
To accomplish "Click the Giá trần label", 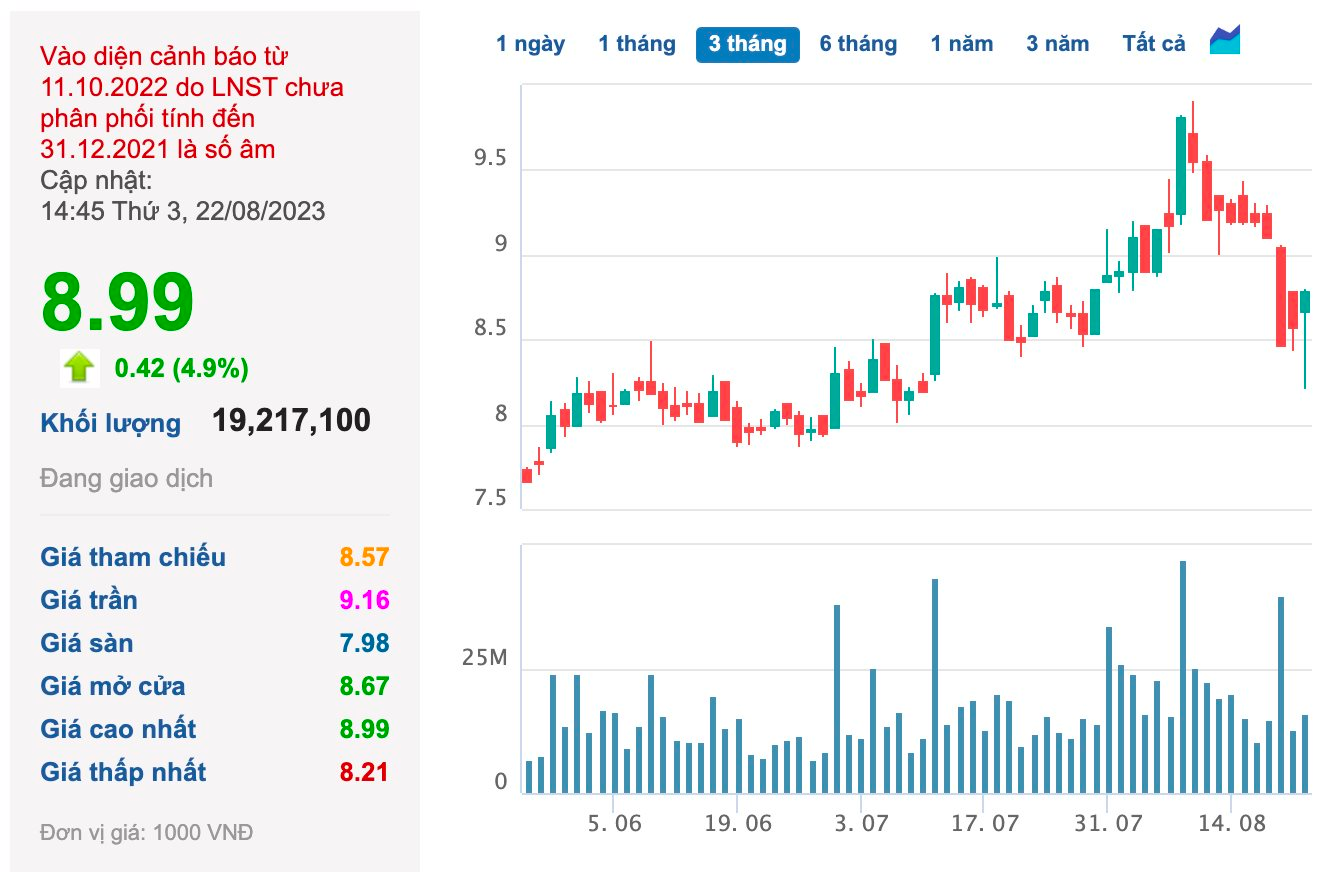I will [x=89, y=600].
